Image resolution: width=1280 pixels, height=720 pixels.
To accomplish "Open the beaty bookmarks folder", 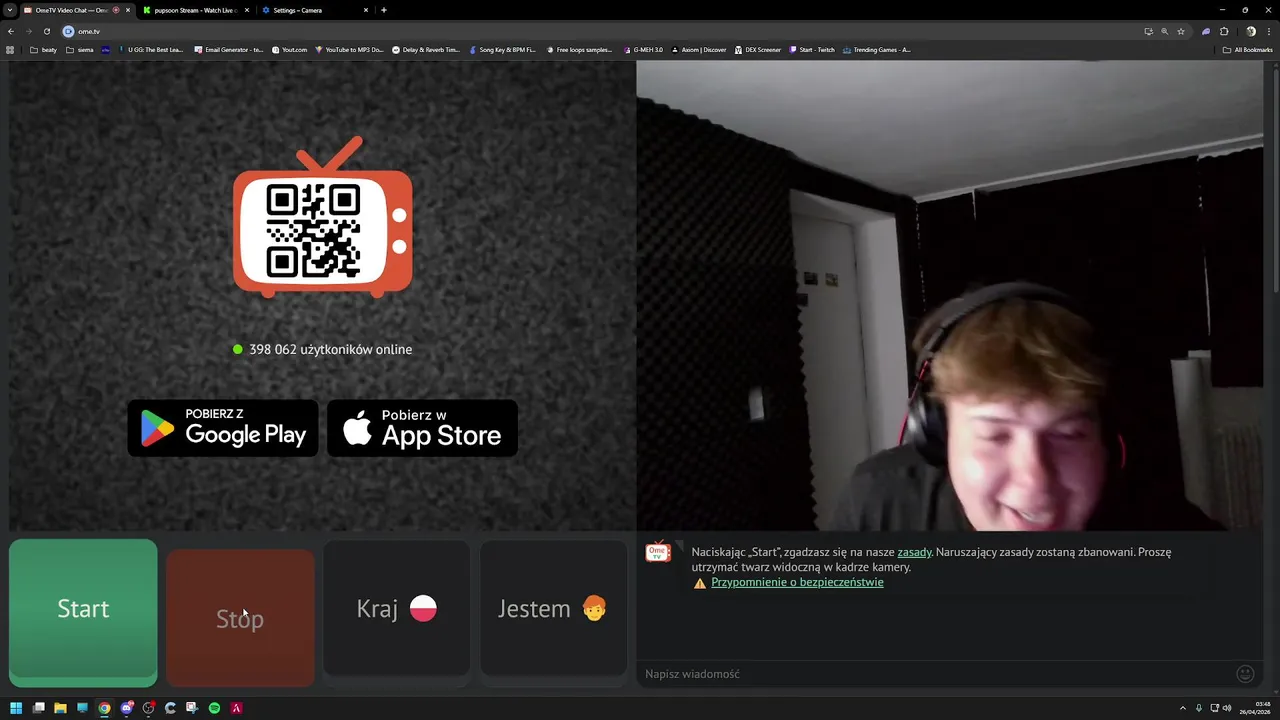I will click(44, 50).
